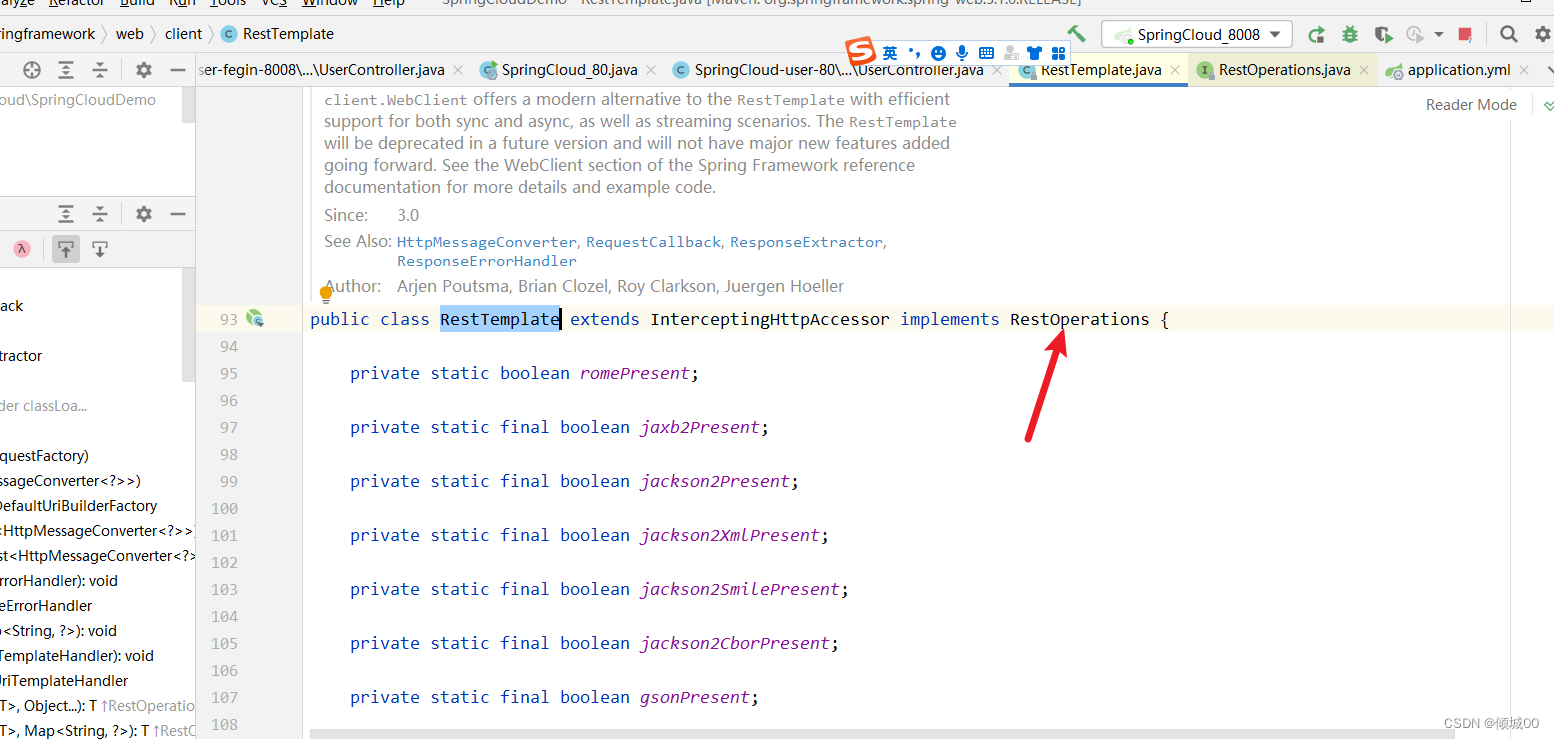
Task: Close the RestOperations.java tab
Action: pyautogui.click(x=1364, y=70)
